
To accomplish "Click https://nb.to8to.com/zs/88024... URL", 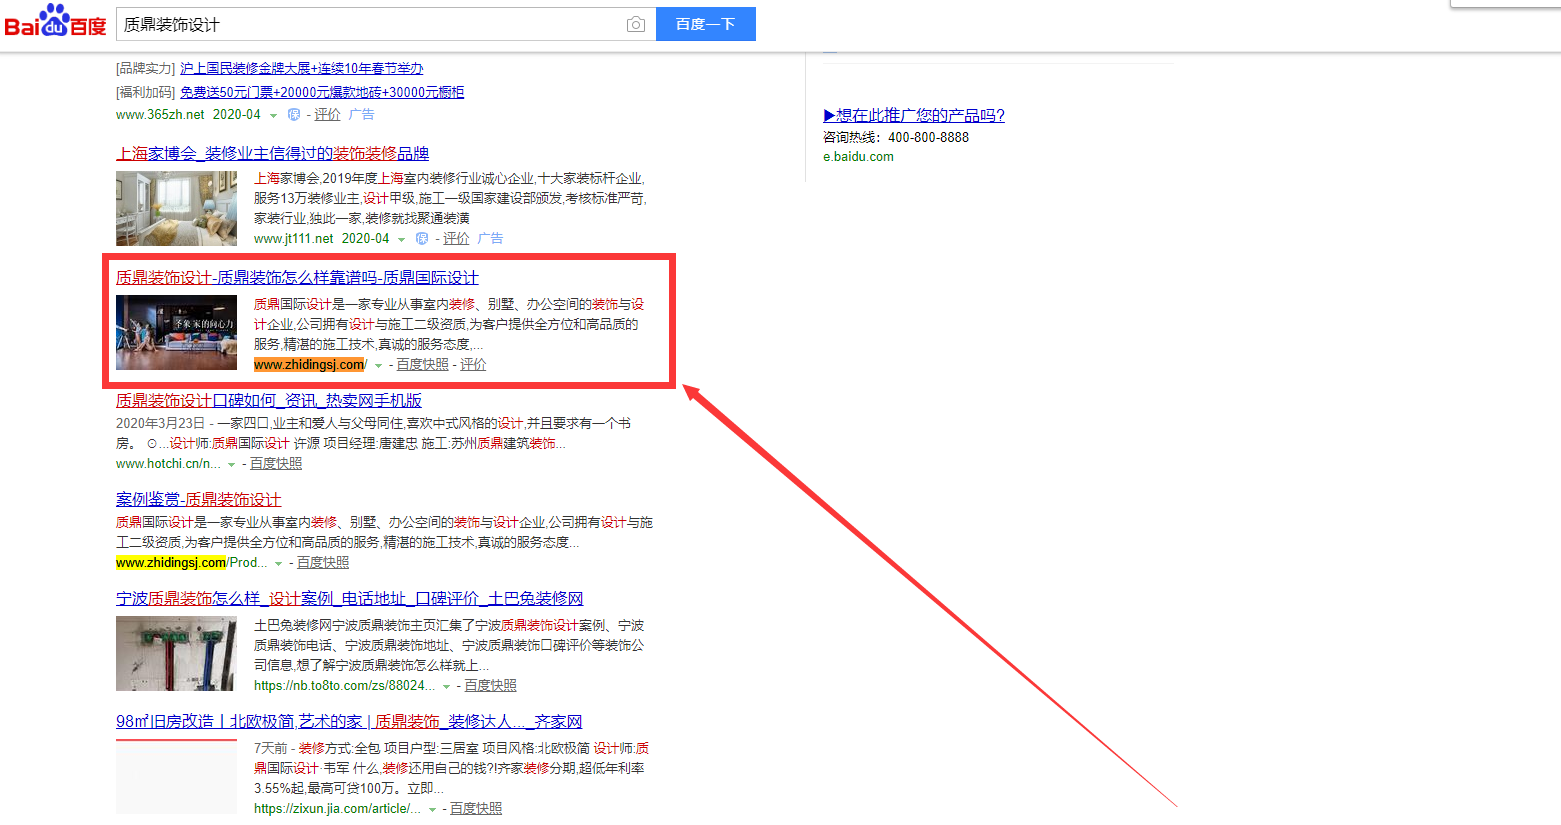I will click(345, 686).
